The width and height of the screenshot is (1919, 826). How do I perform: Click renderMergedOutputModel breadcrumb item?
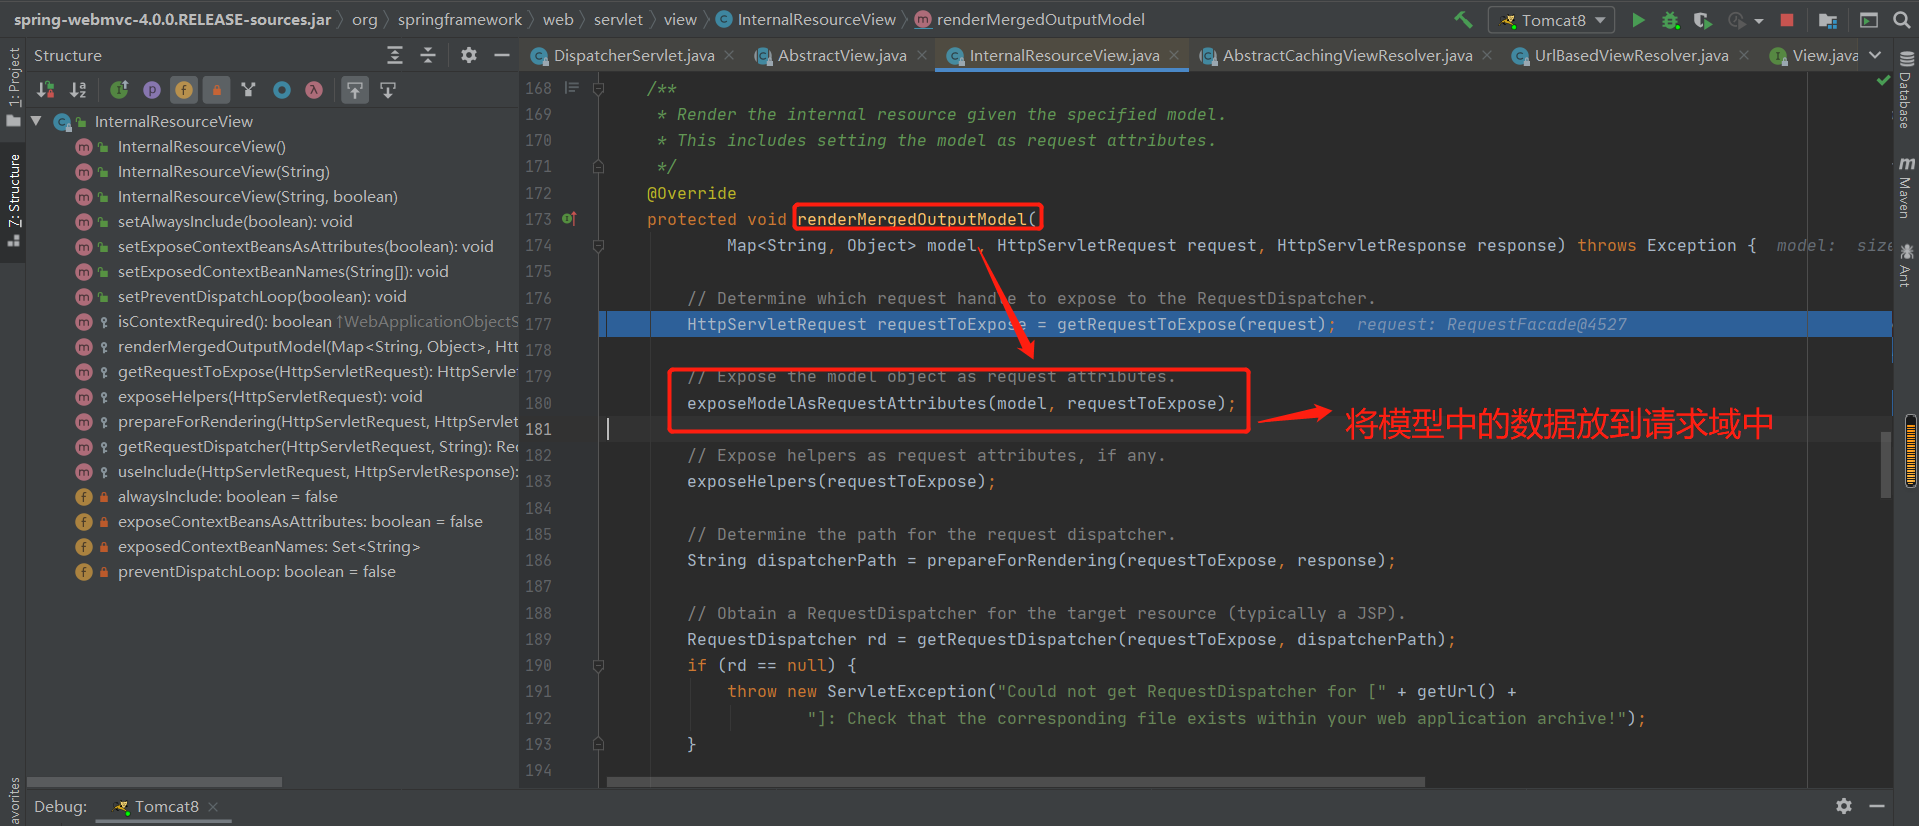[1029, 19]
